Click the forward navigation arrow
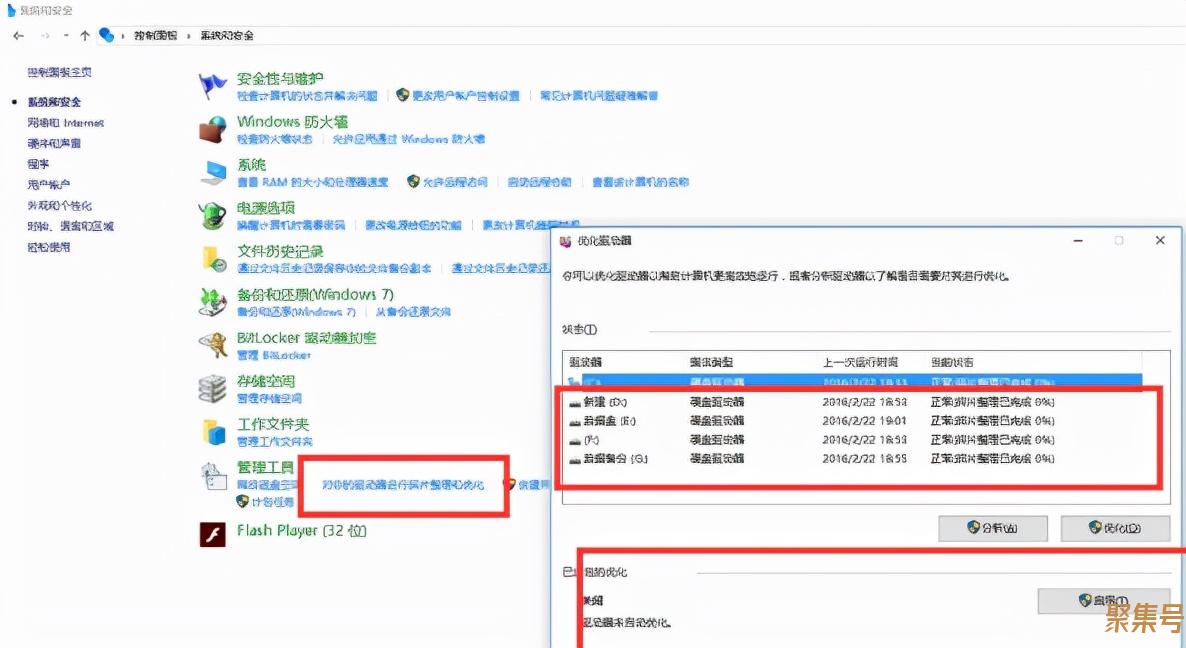 tap(45, 36)
